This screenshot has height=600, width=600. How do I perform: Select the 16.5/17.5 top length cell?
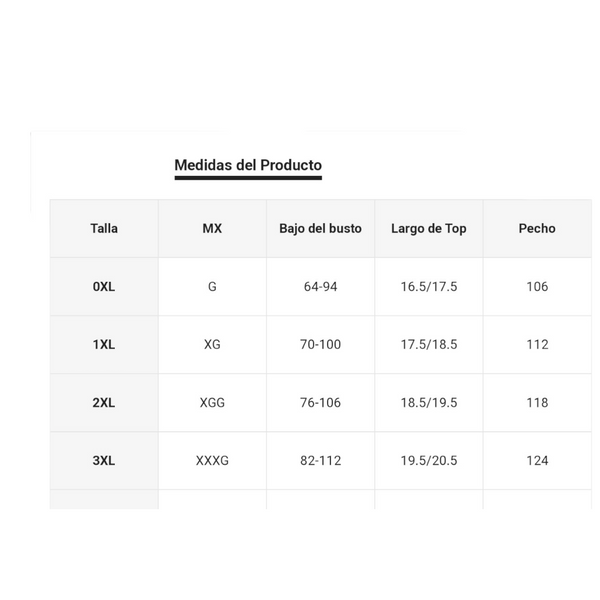(429, 286)
